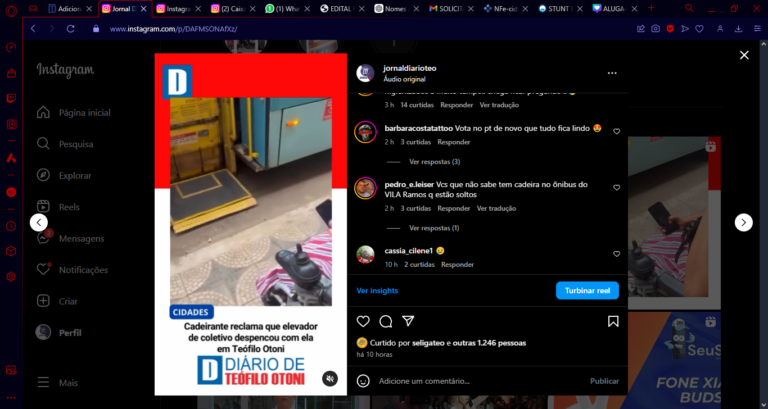
Task: Open cassia_cilene1 profile avatar
Action: 365,255
